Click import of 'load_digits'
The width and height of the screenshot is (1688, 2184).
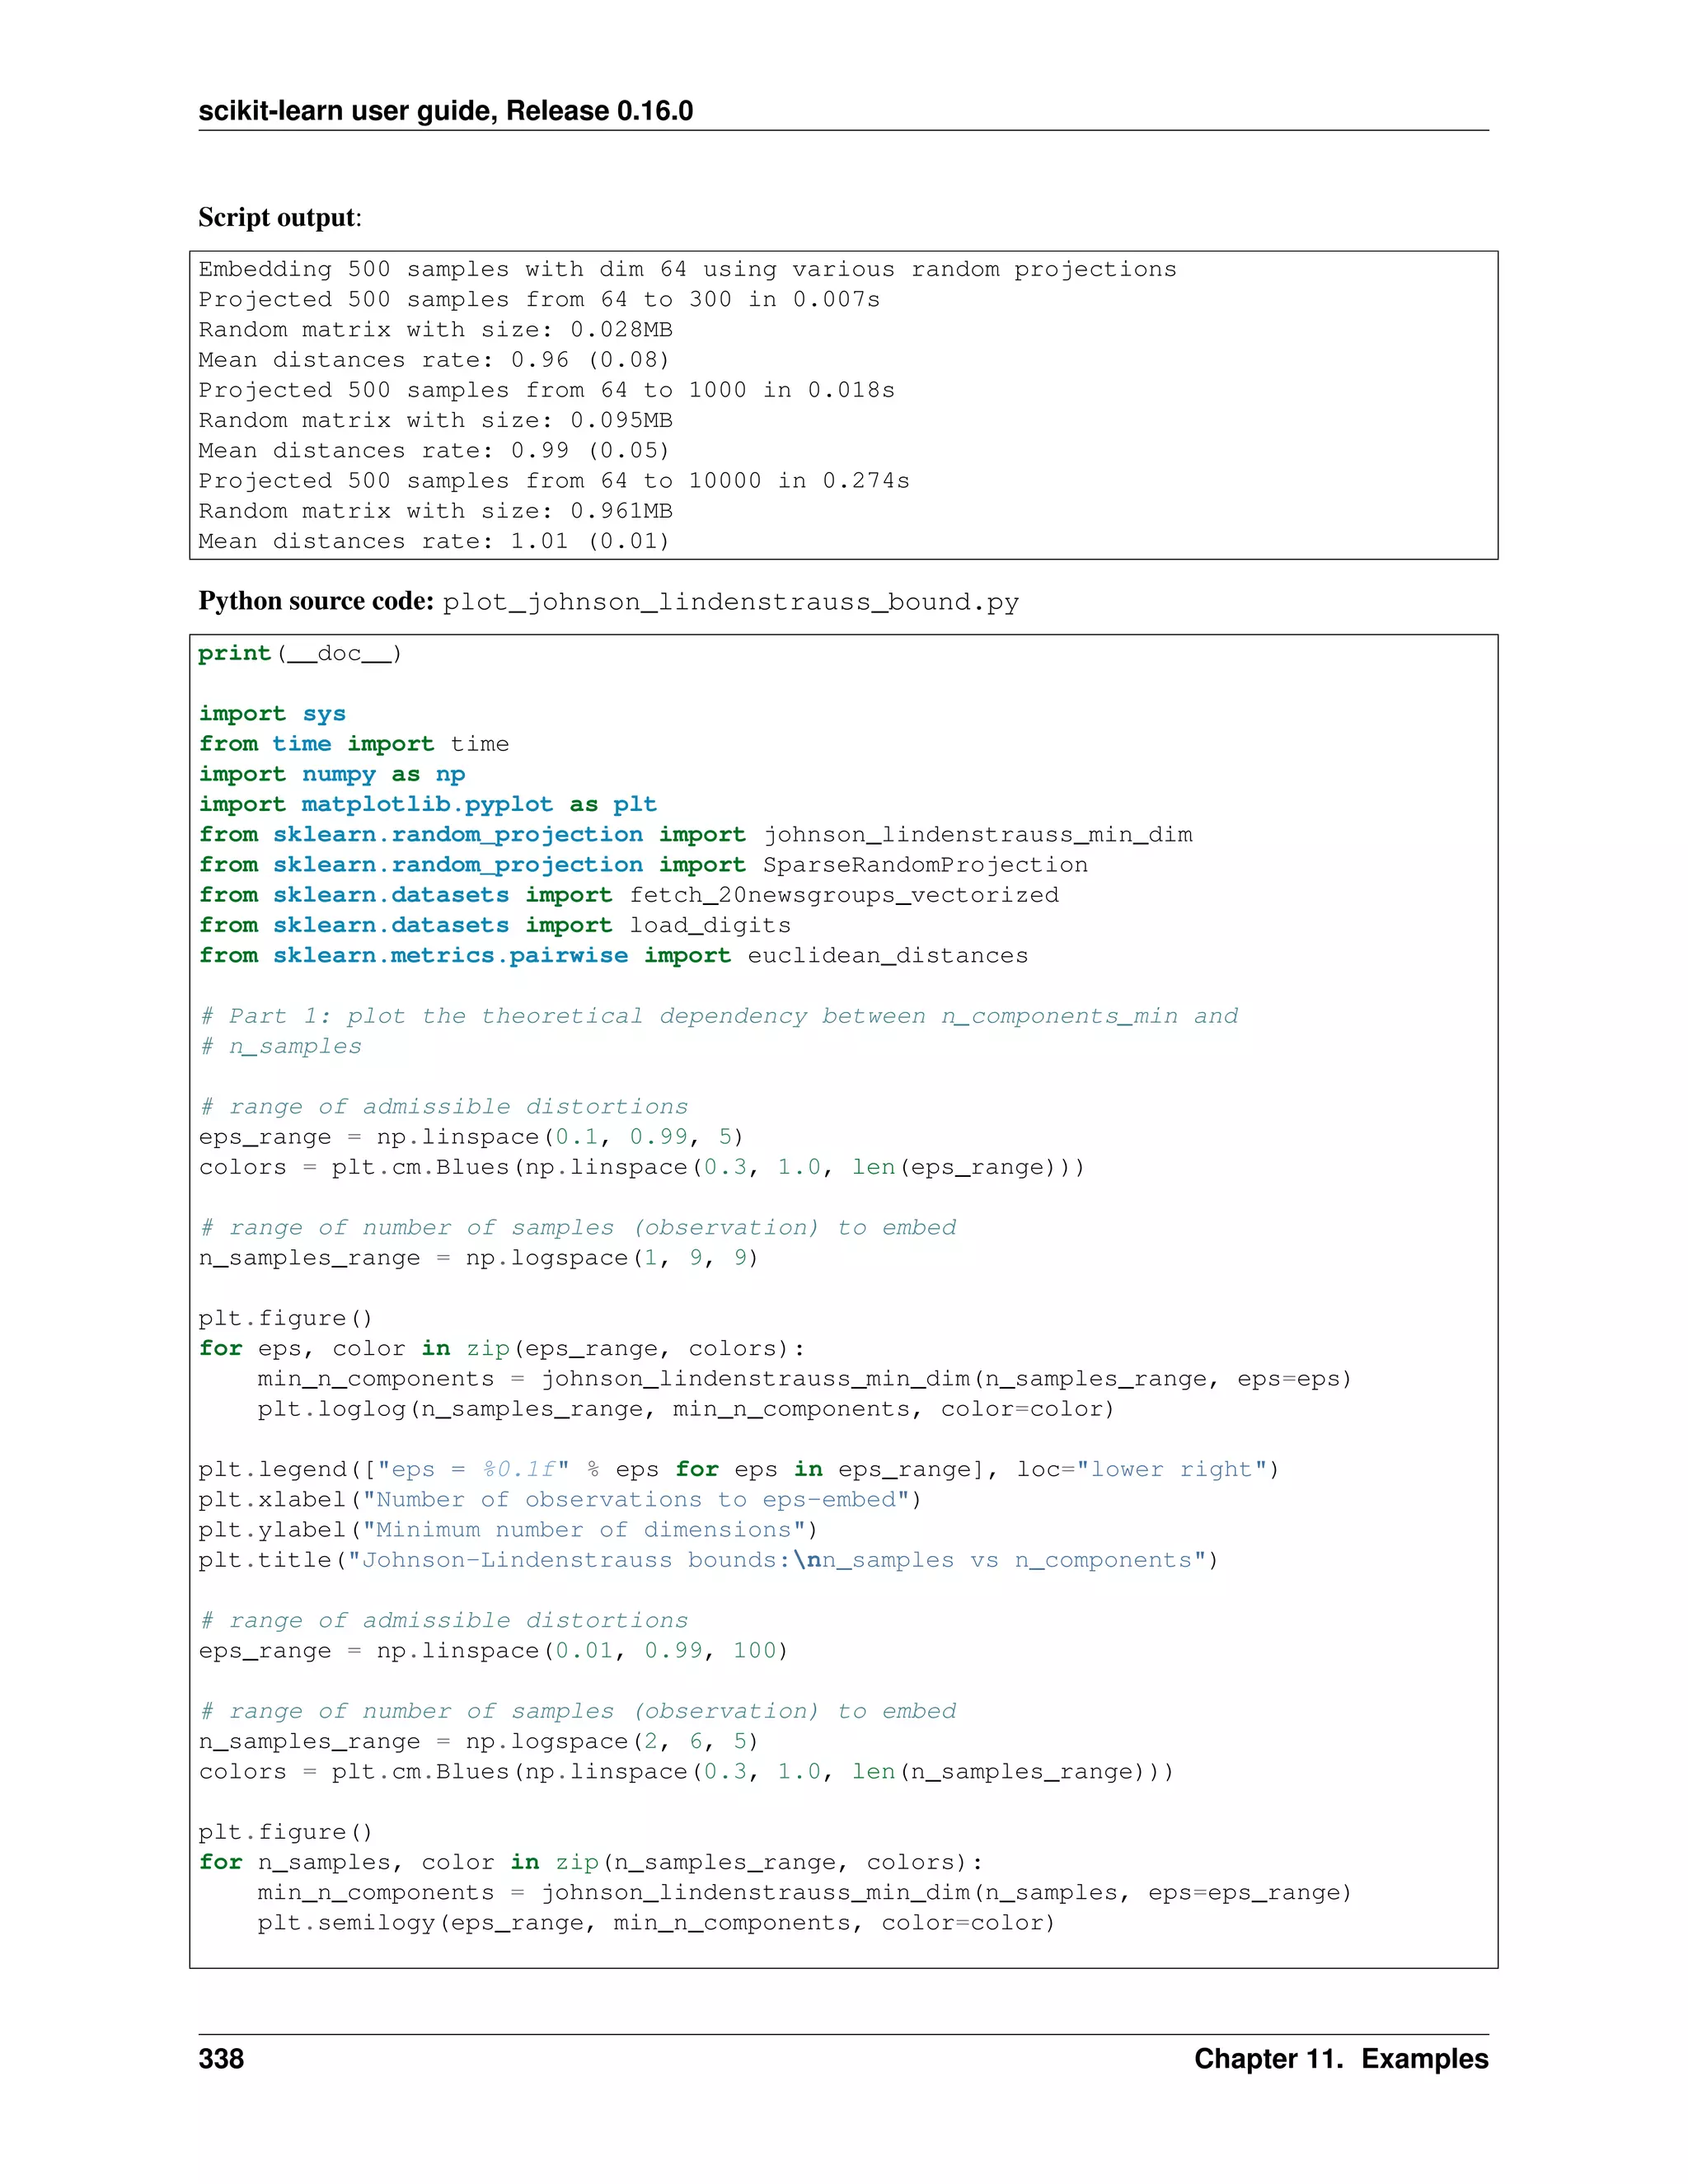[x=494, y=925]
